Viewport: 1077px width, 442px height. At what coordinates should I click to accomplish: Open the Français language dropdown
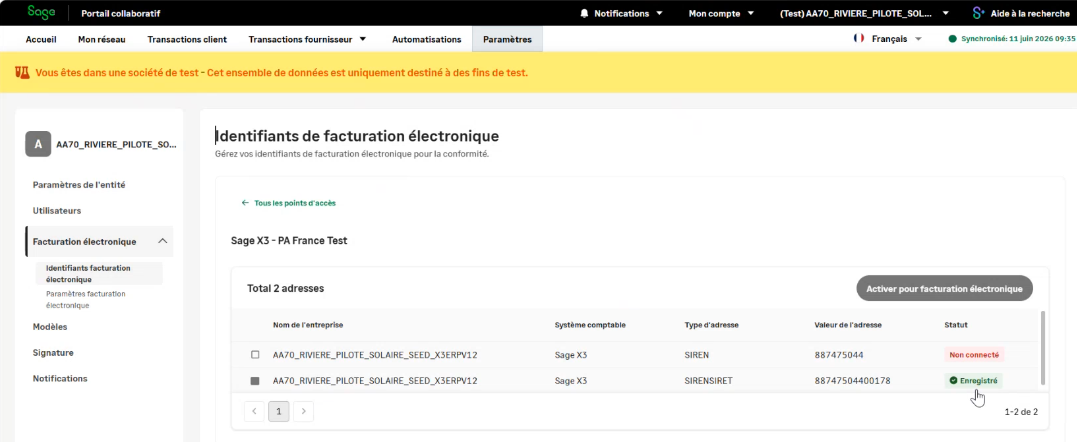click(x=896, y=39)
